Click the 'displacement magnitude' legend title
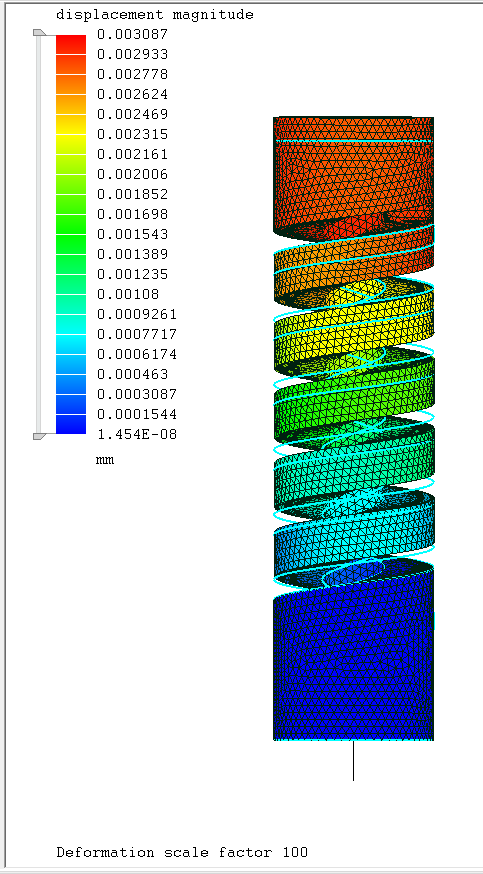Screen dimensions: 483x874 (155, 15)
